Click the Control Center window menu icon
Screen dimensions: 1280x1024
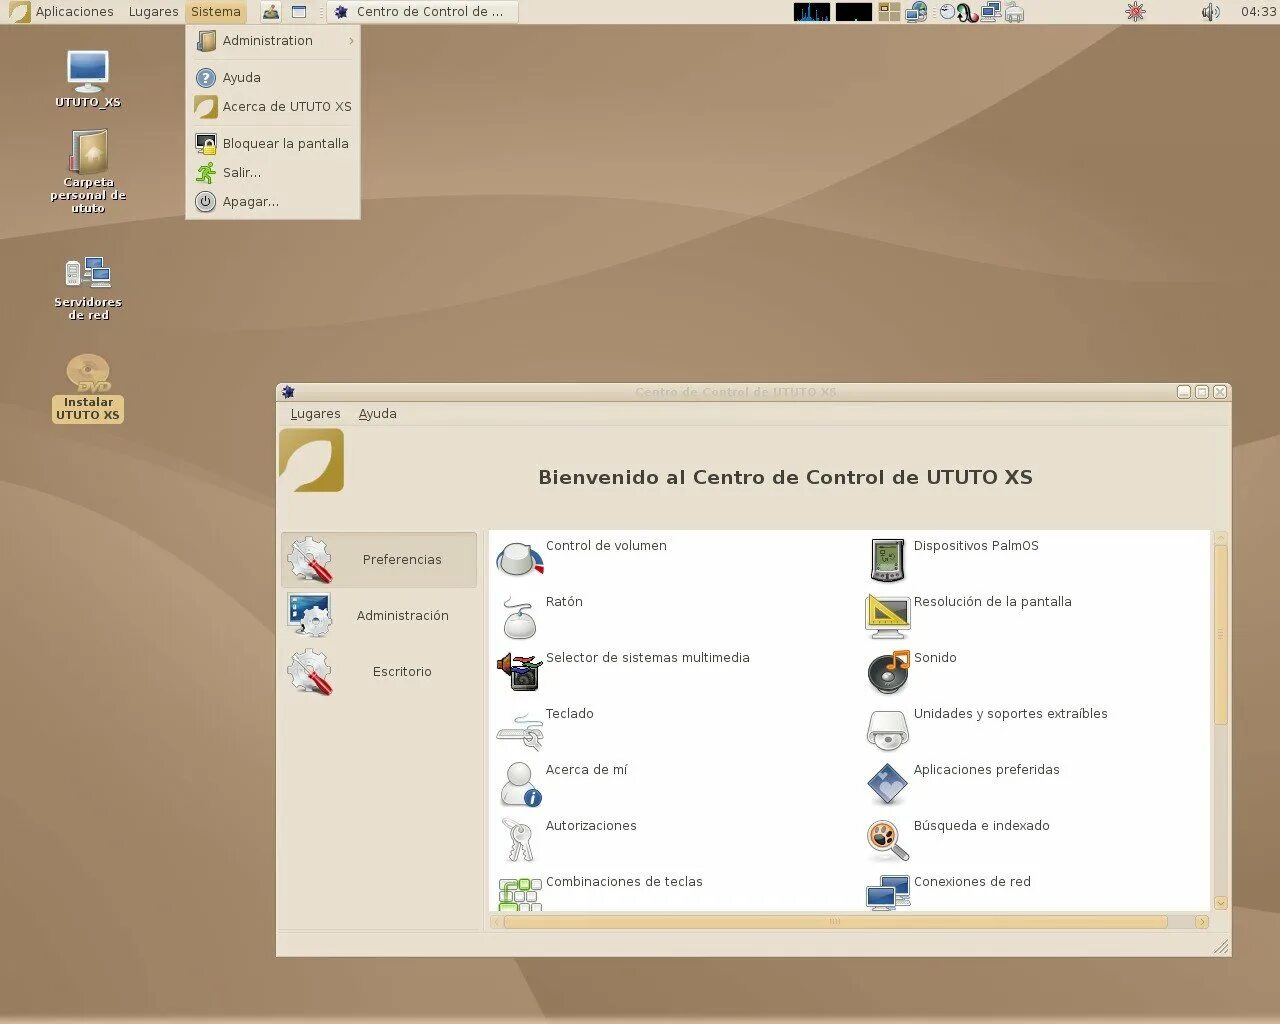point(288,392)
